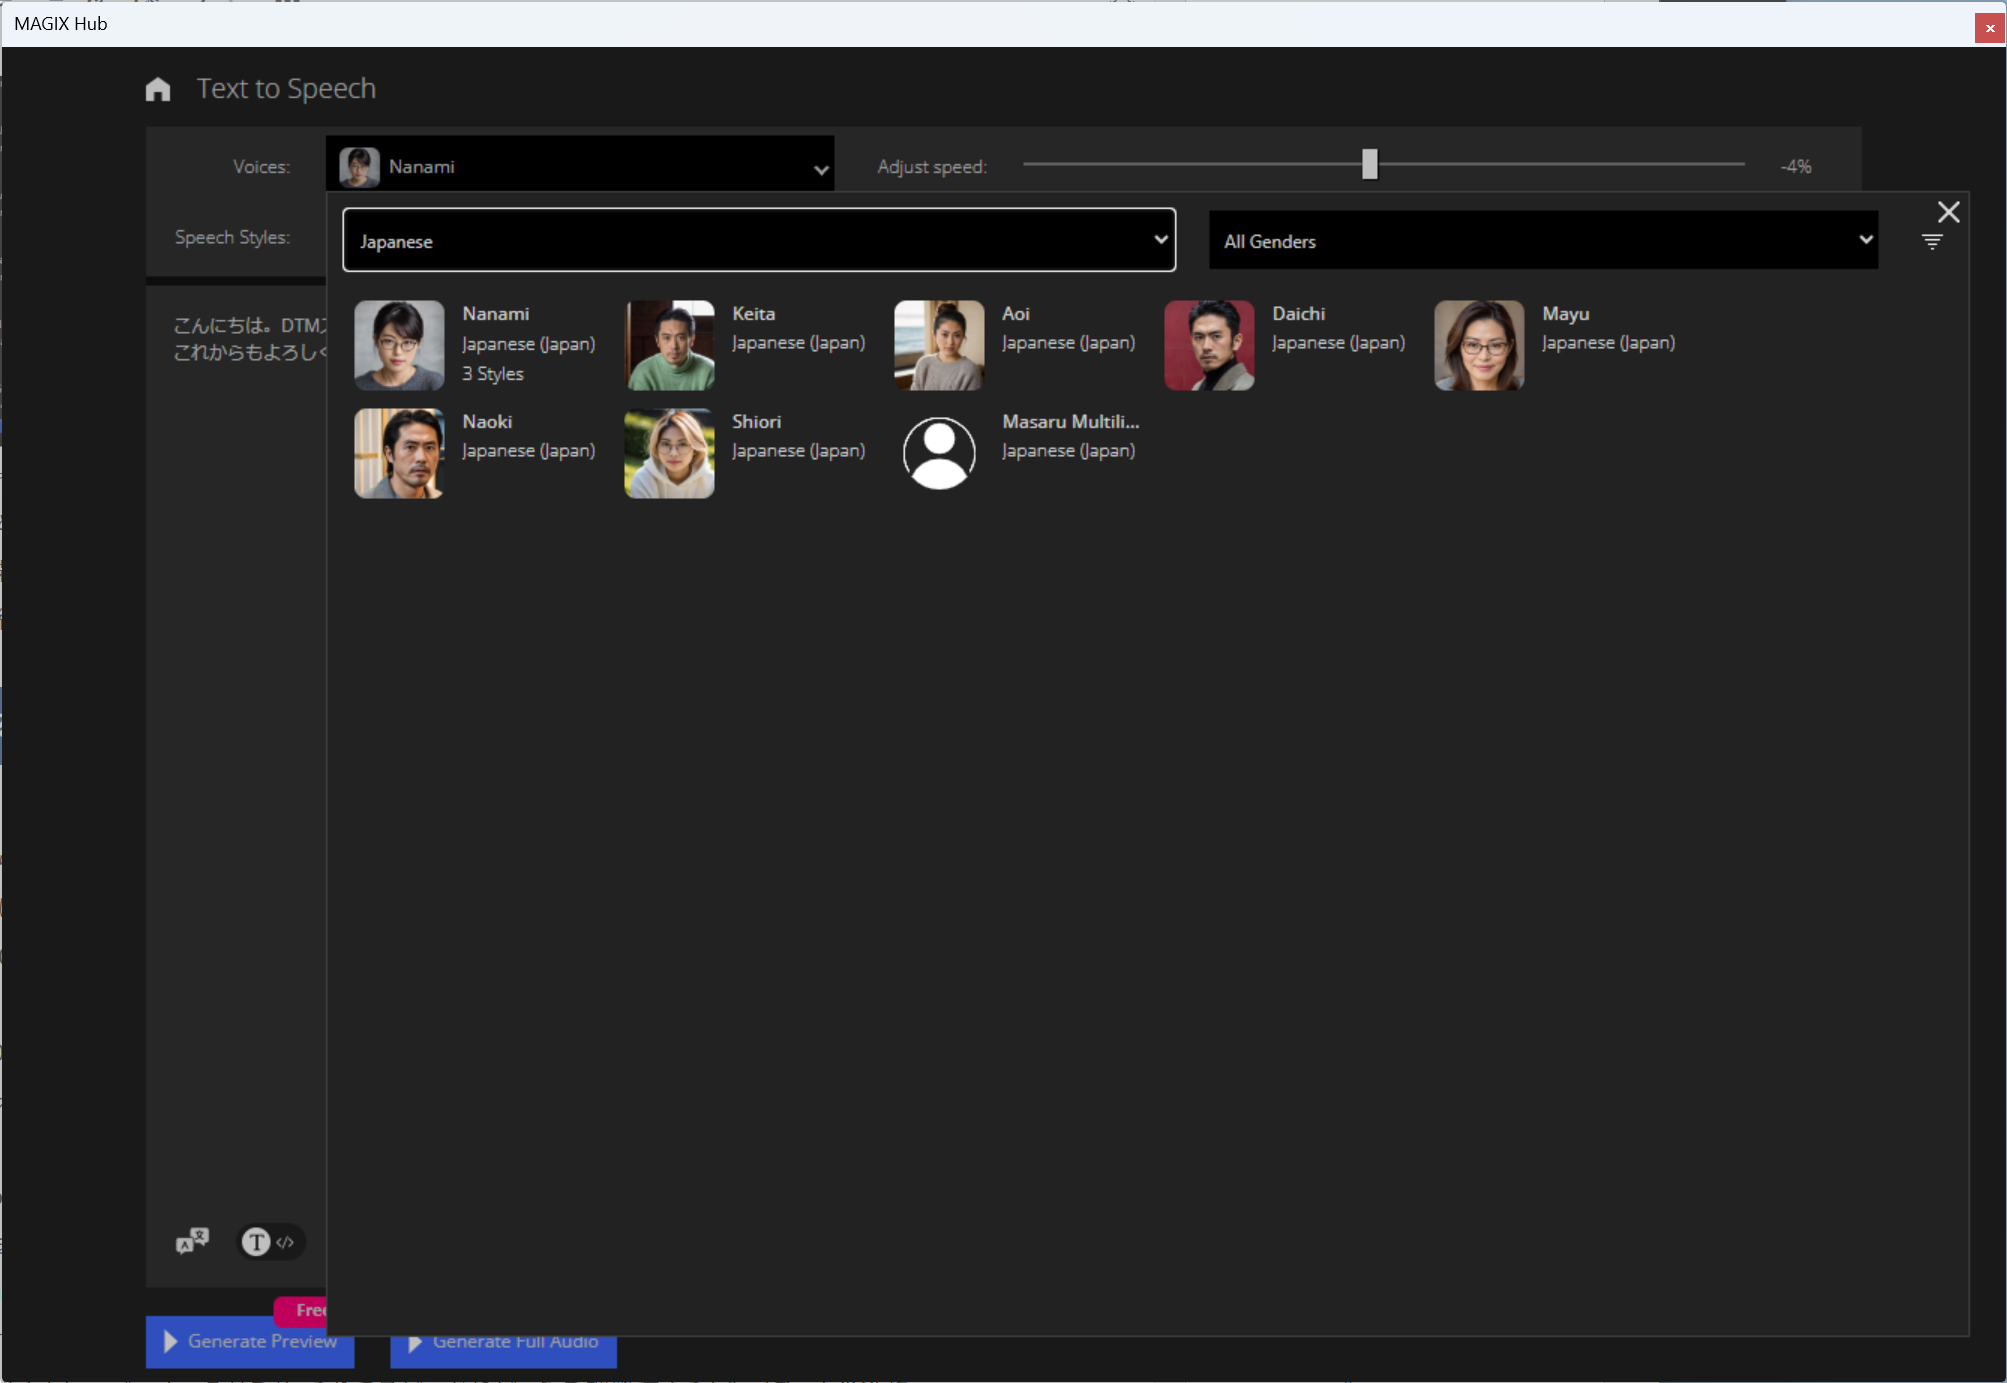
Task: Click the small Nanami avatar in Voices field
Action: (x=359, y=166)
